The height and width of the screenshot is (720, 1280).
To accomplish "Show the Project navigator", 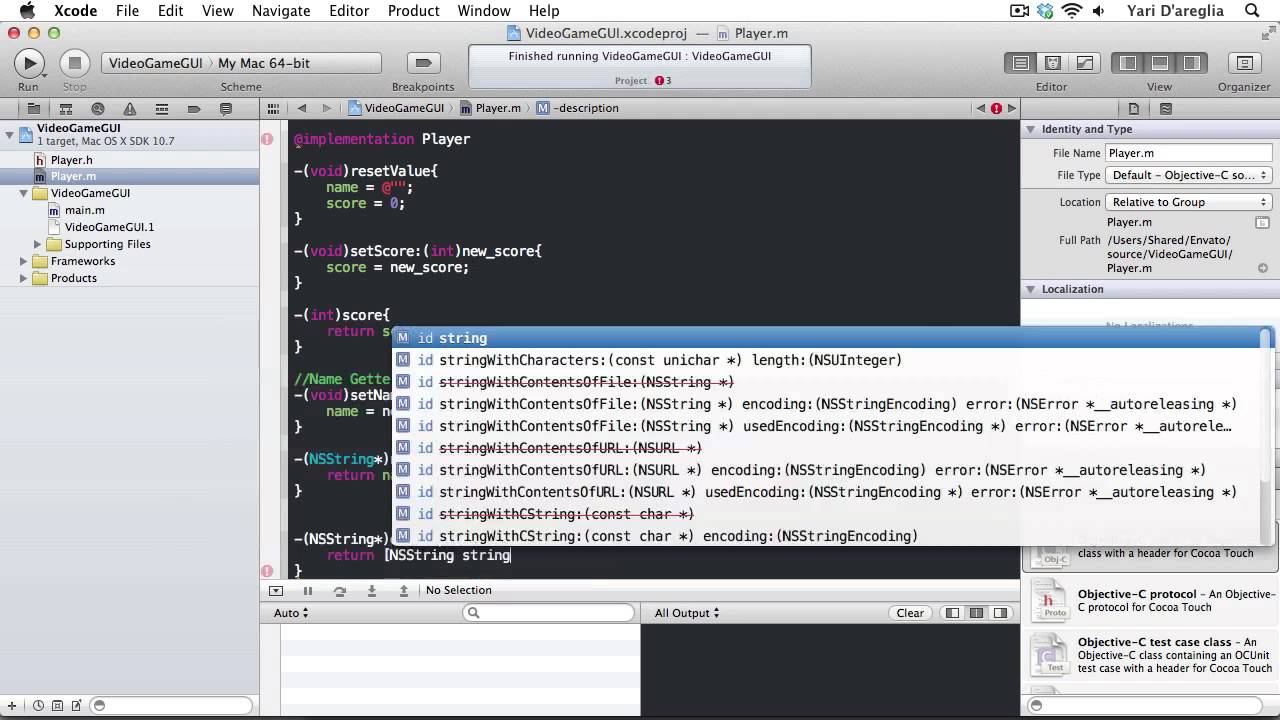I will (33, 109).
